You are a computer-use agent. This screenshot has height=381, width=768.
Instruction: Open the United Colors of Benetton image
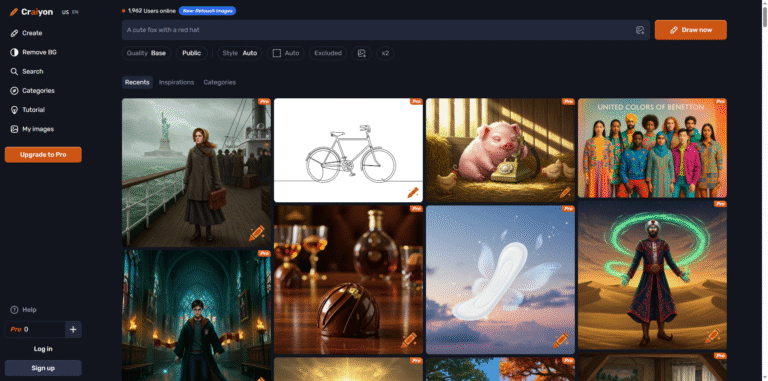click(652, 148)
